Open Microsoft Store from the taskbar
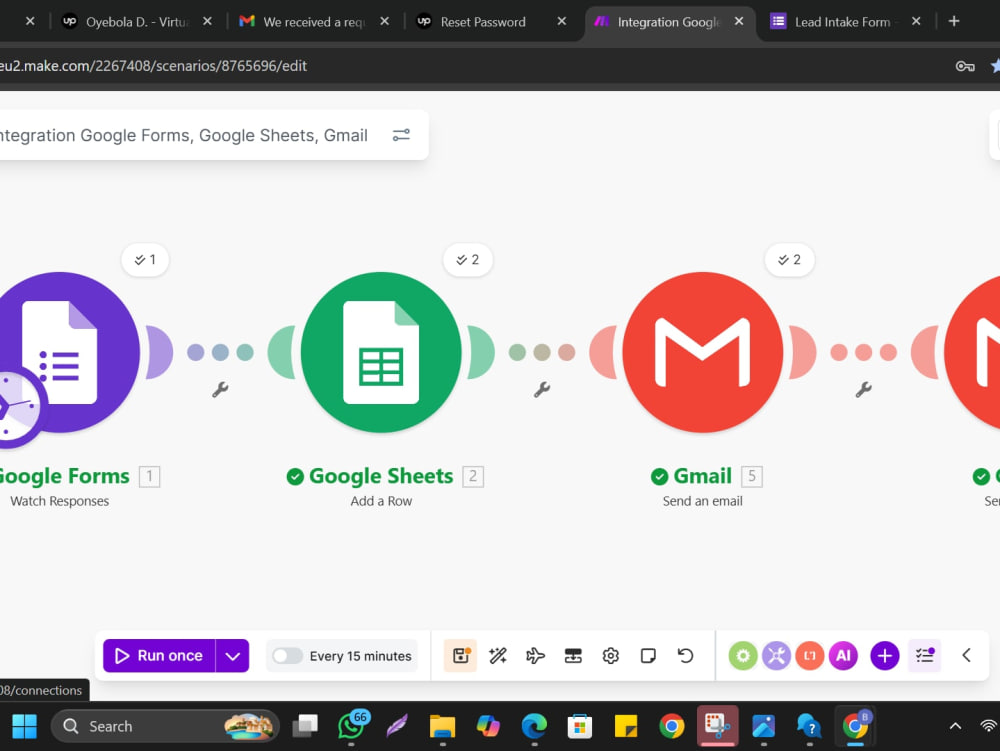The width and height of the screenshot is (1000, 751). pyautogui.click(x=580, y=726)
